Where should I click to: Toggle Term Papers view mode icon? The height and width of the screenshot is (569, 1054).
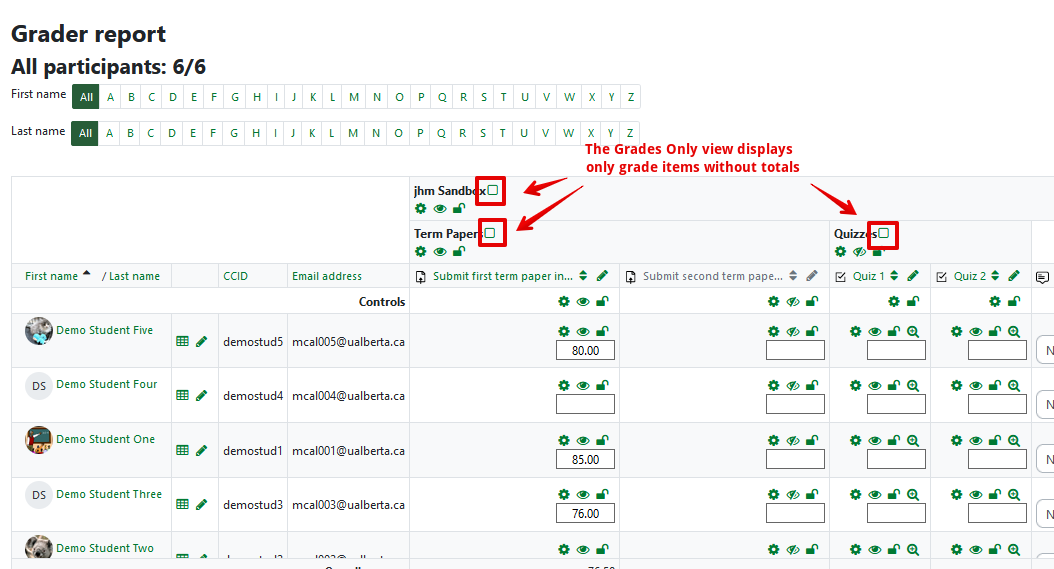[490, 233]
